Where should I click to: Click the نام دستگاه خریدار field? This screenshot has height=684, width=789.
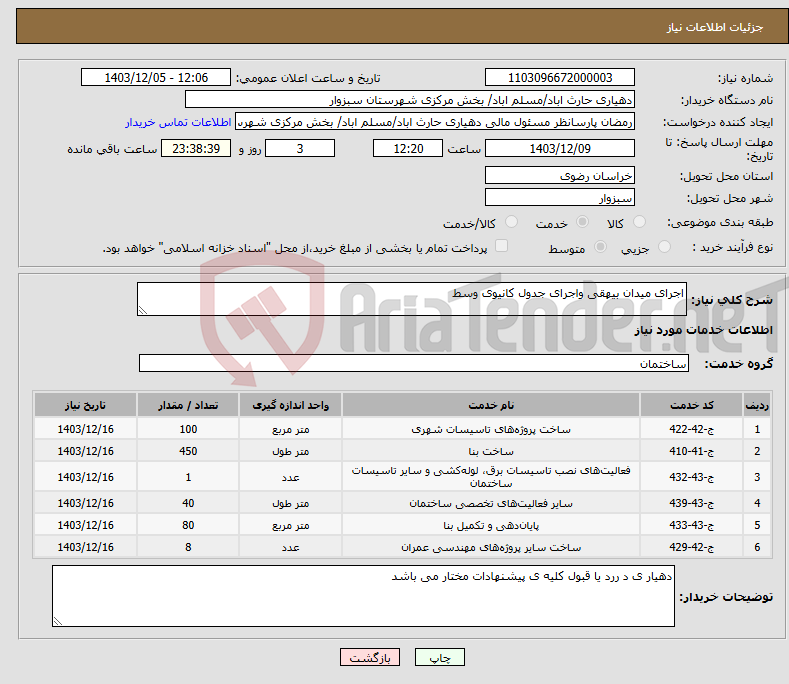(x=410, y=100)
